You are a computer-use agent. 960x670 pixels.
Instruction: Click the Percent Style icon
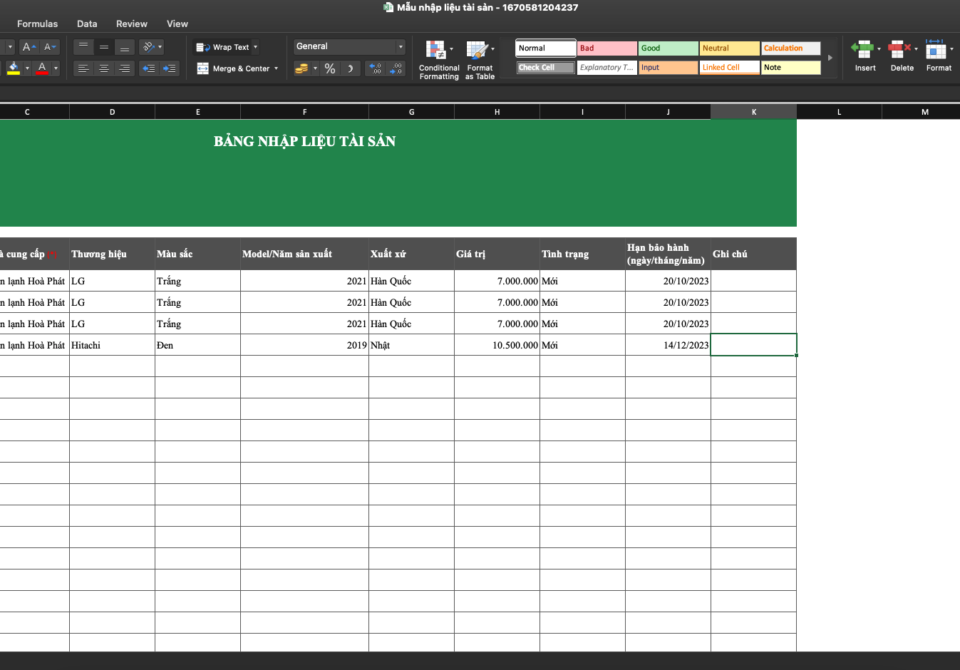point(329,69)
